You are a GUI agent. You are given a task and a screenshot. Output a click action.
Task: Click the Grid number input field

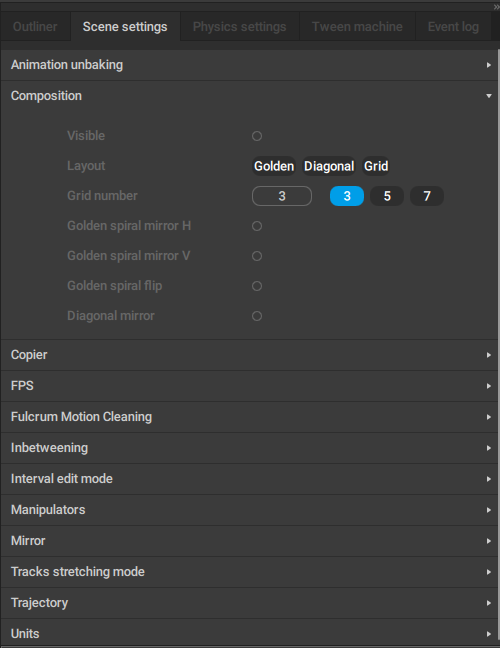(x=282, y=196)
